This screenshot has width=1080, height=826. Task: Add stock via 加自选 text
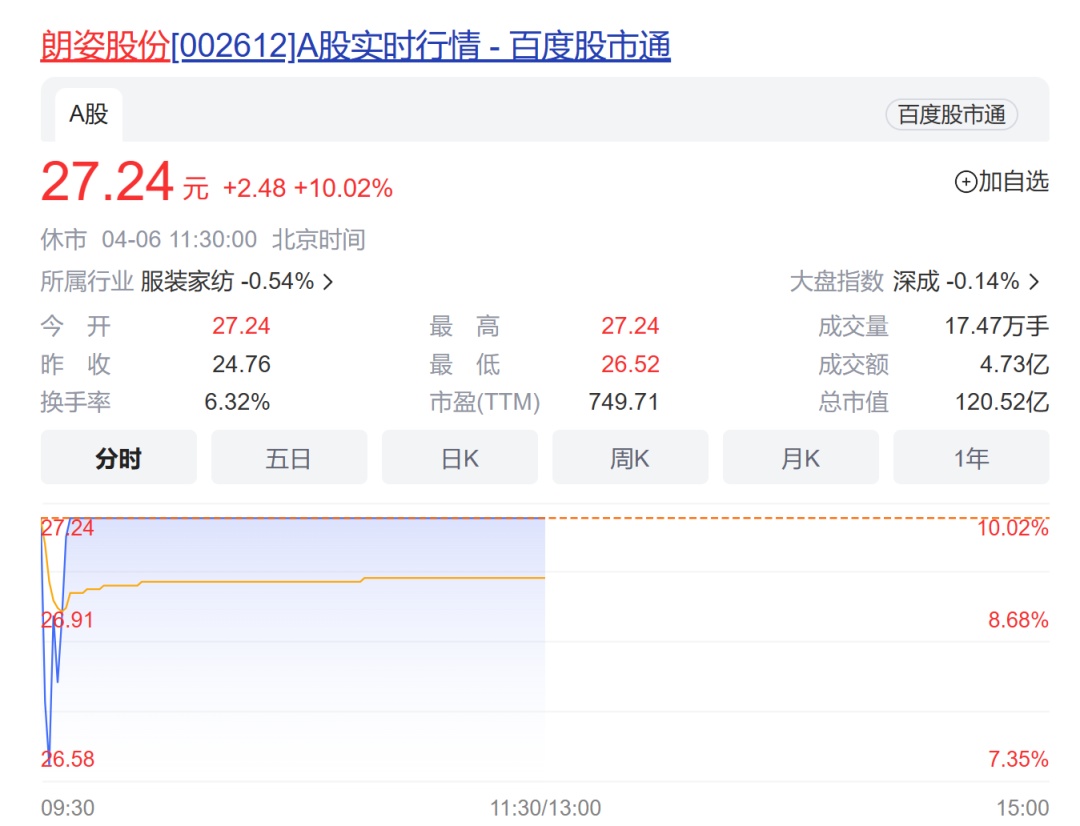(1013, 181)
